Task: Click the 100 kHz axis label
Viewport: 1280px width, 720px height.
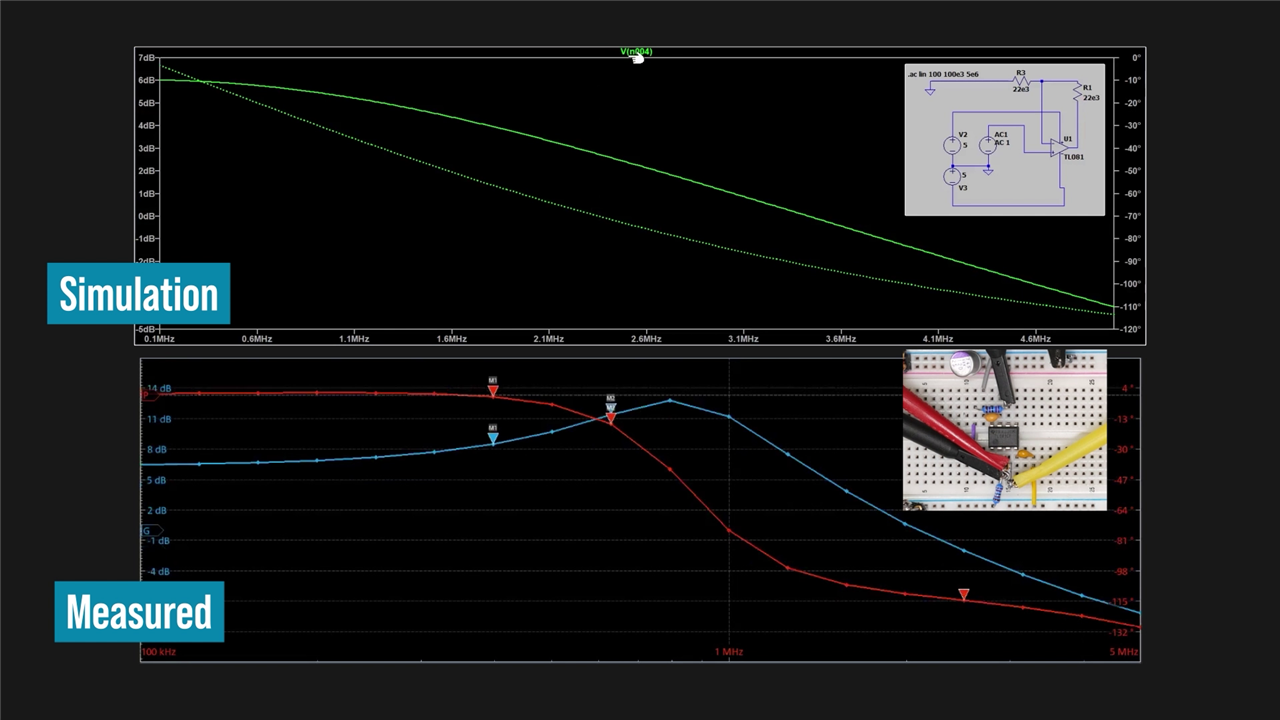Action: (159, 652)
